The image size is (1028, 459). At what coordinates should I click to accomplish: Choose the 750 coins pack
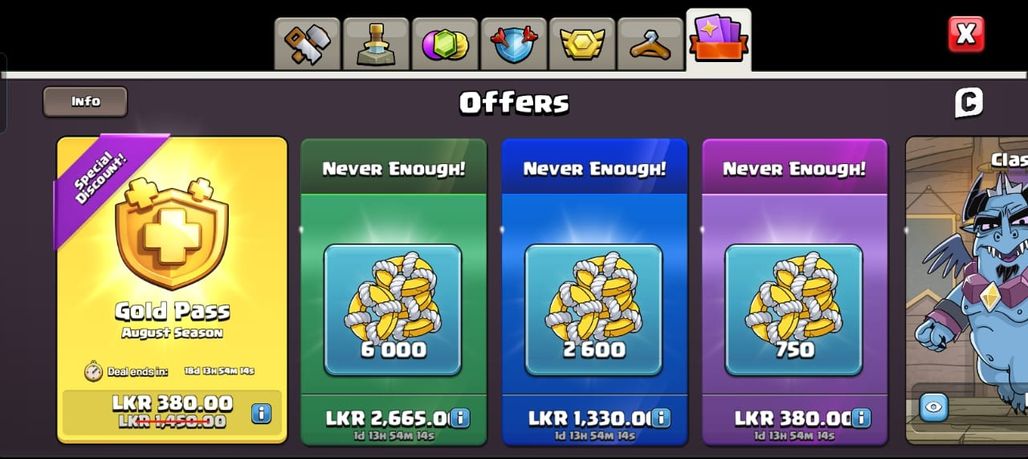795,292
